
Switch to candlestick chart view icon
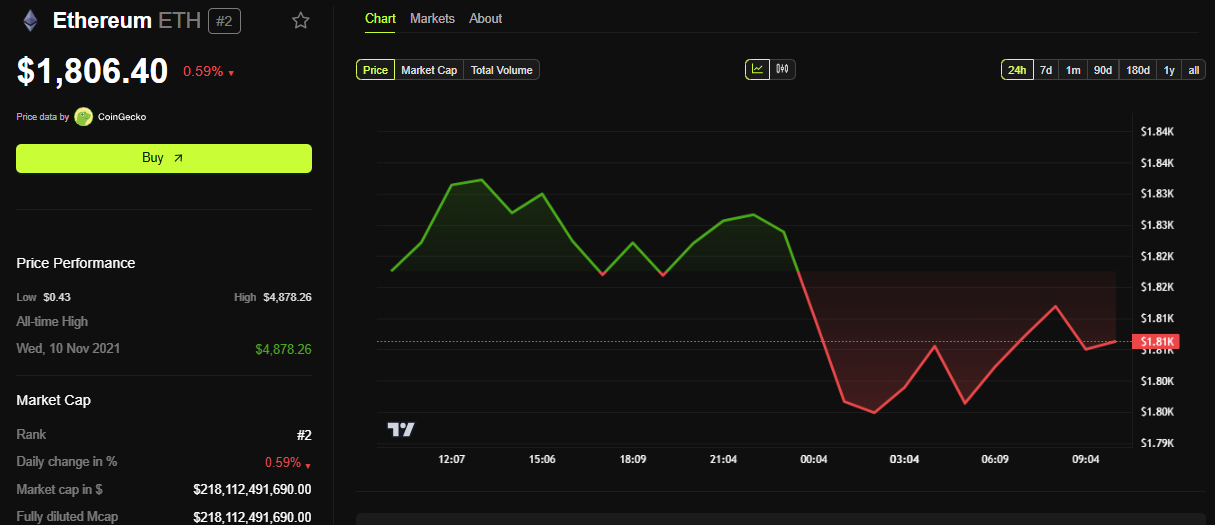tap(783, 69)
